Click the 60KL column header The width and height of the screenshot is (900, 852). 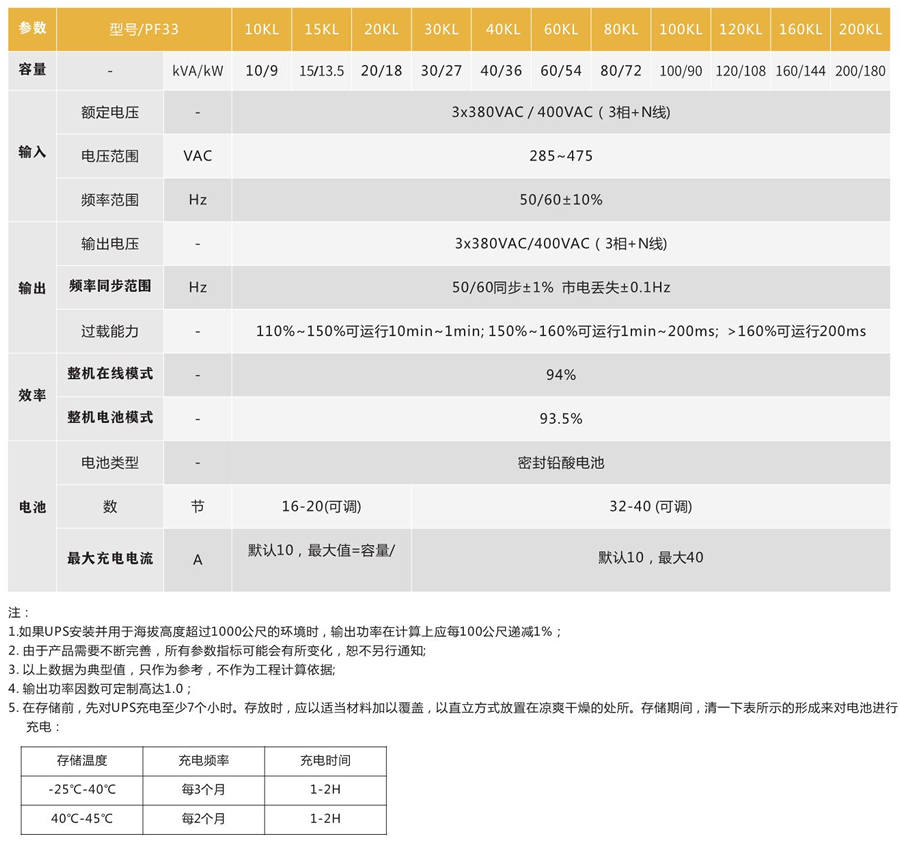[561, 30]
